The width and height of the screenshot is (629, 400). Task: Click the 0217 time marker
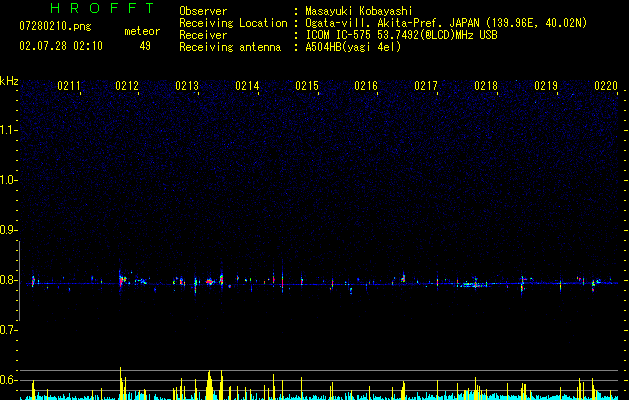[x=426, y=86]
